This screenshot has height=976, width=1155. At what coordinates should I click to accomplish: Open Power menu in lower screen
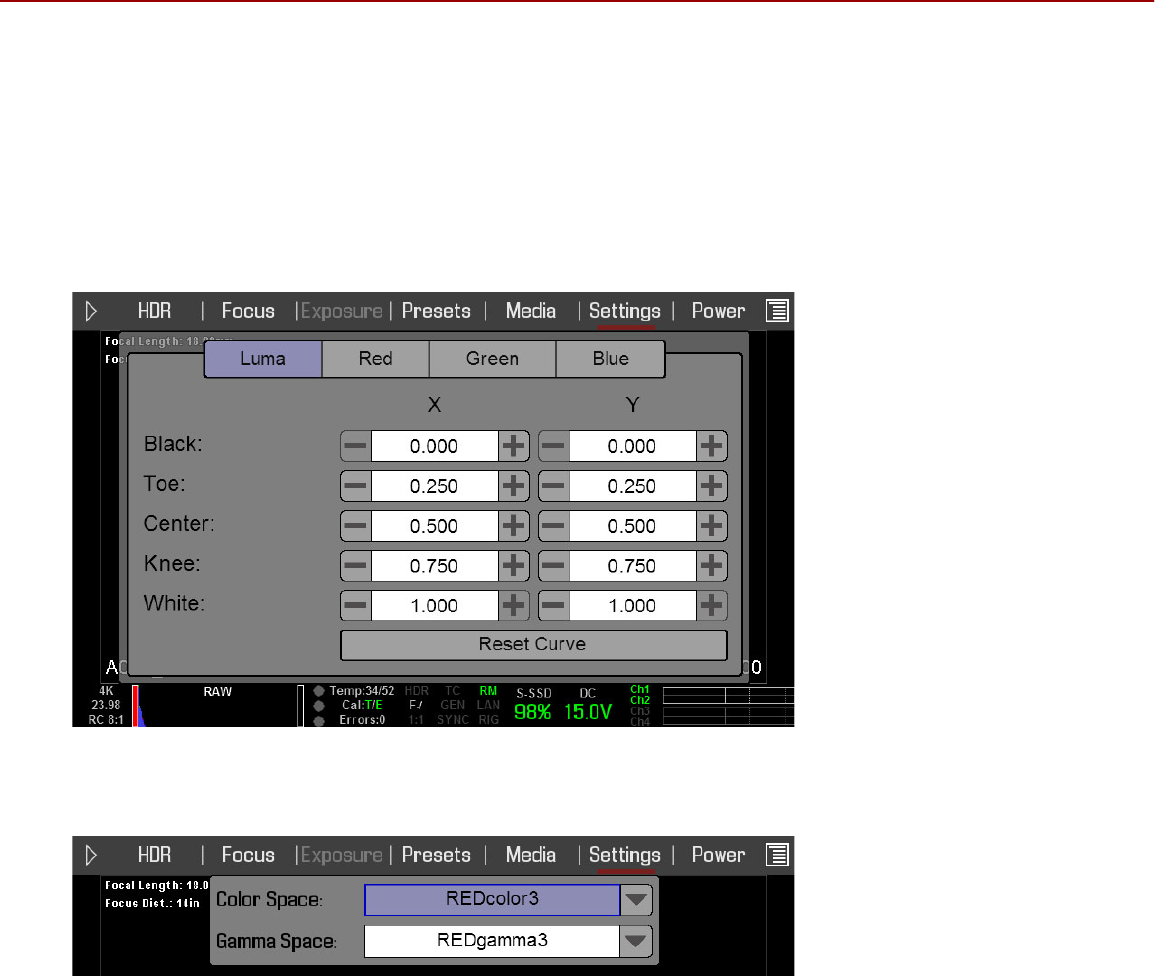(718, 854)
